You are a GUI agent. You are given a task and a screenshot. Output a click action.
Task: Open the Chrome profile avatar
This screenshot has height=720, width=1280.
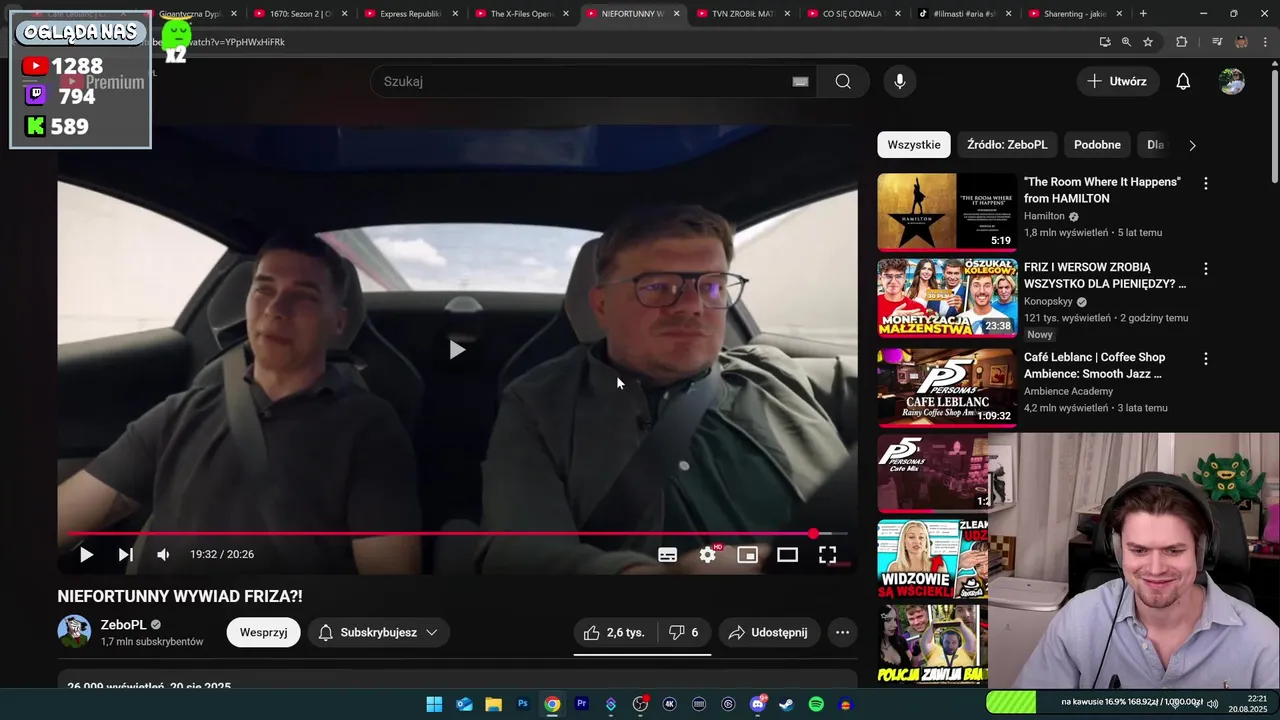tap(1241, 42)
